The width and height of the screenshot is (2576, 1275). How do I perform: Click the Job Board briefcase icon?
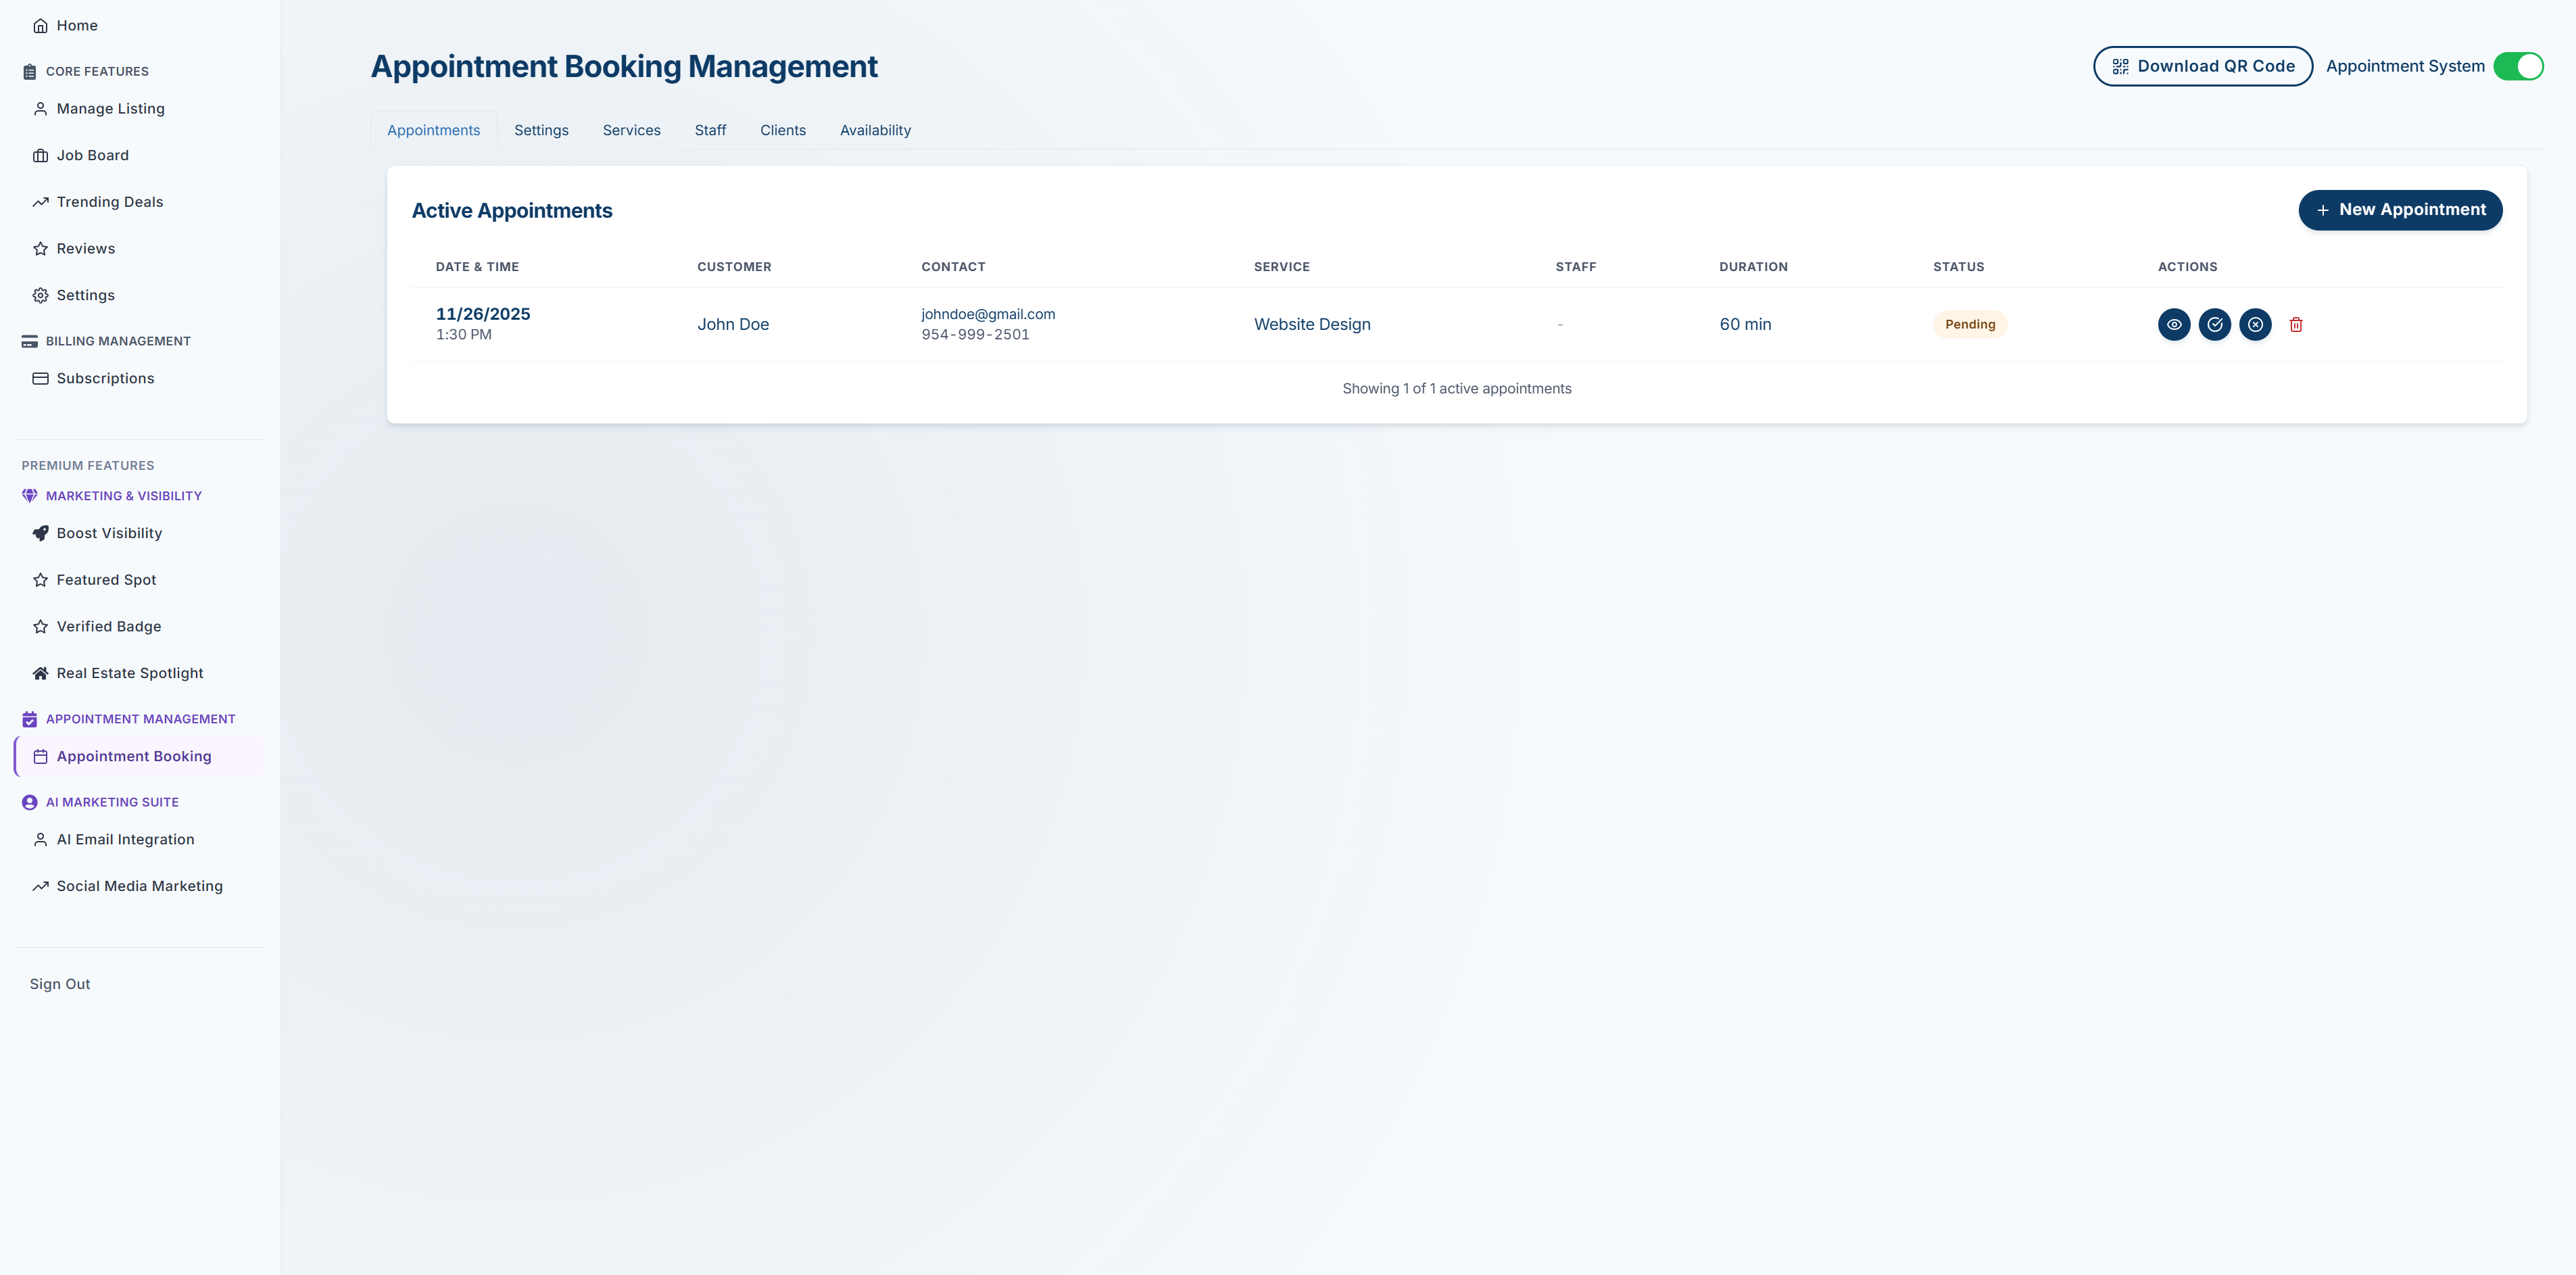(x=40, y=155)
